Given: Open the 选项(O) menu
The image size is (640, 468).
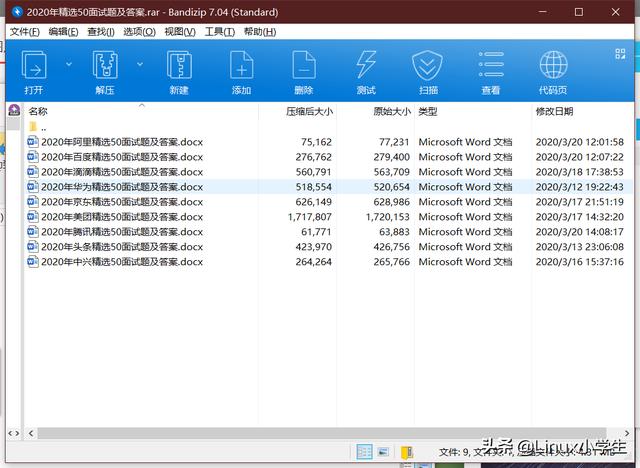Looking at the screenshot, I should point(140,32).
